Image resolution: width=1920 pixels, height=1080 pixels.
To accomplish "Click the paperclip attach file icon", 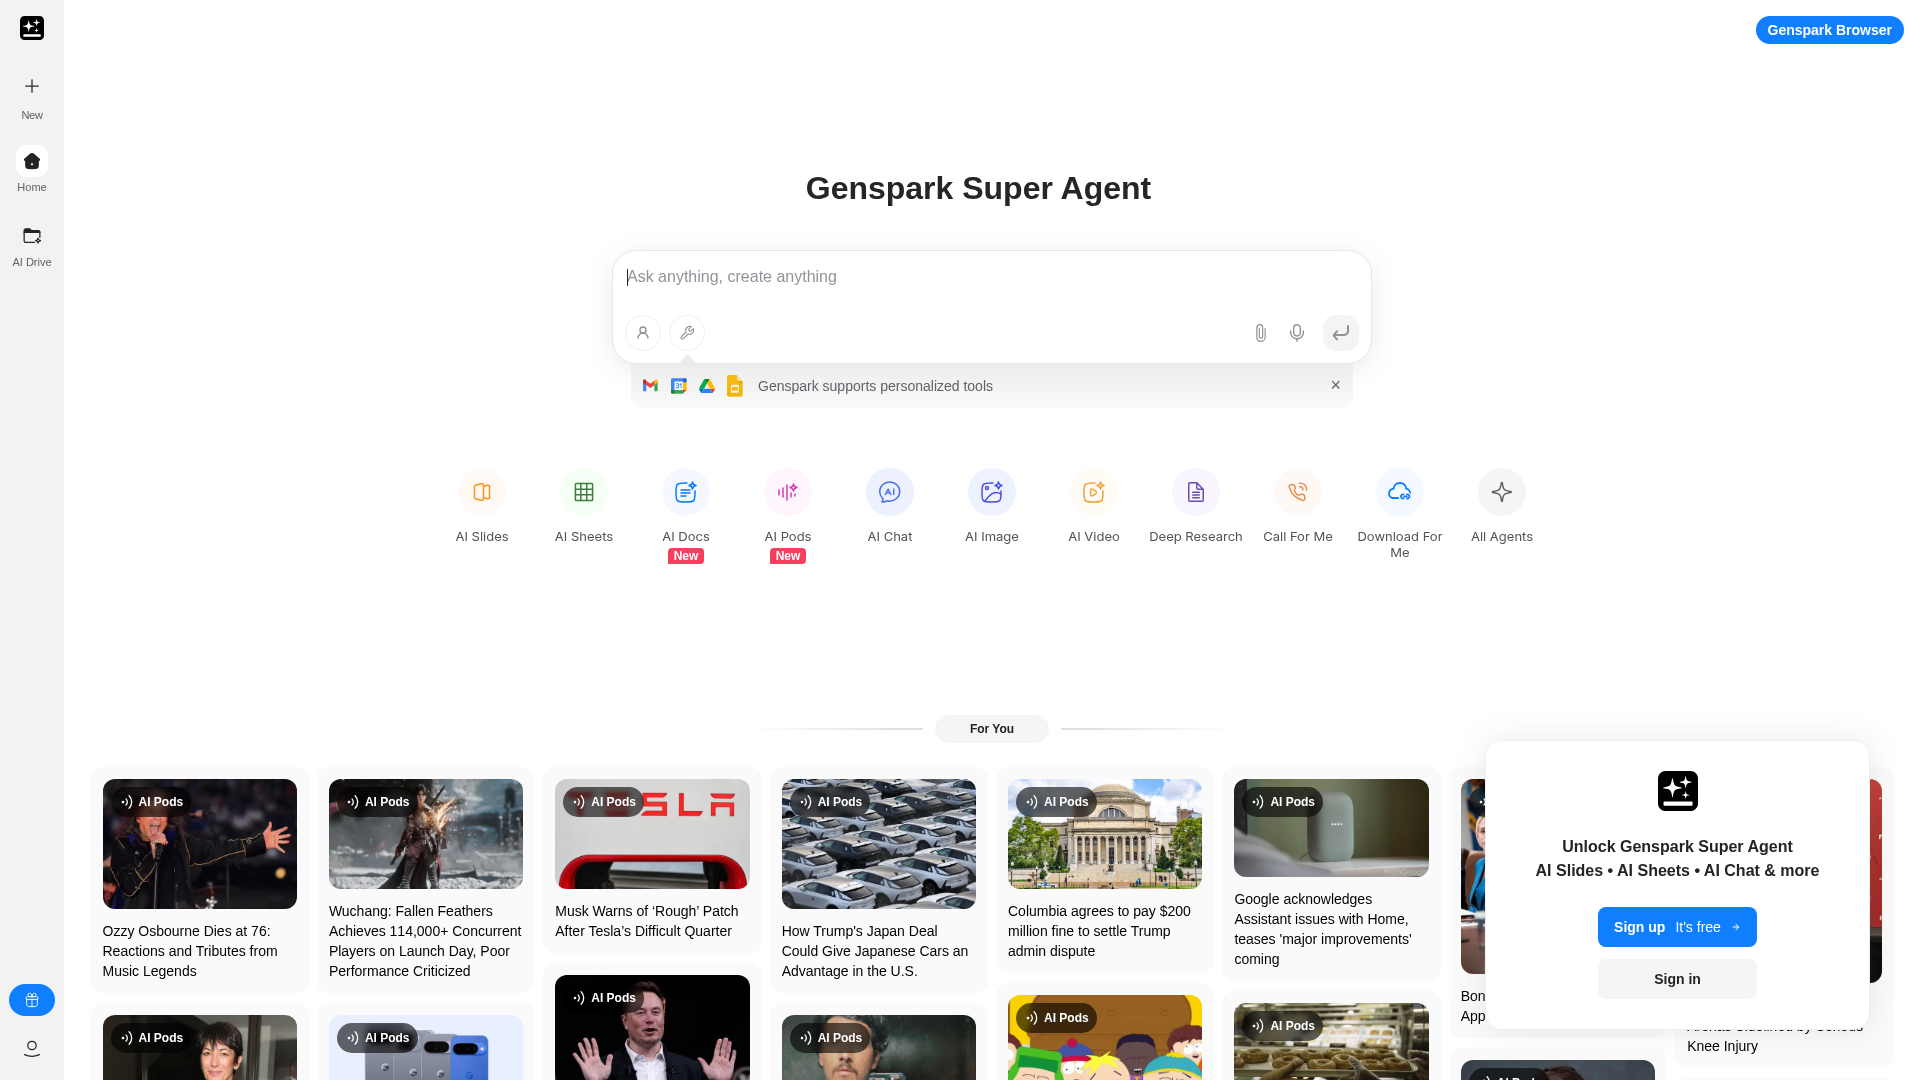I will [1261, 333].
